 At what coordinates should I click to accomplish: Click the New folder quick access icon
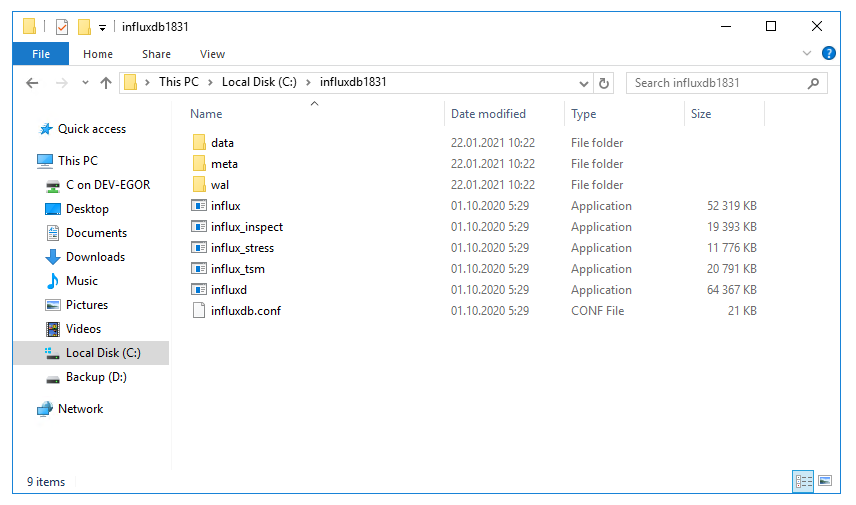(x=84, y=27)
